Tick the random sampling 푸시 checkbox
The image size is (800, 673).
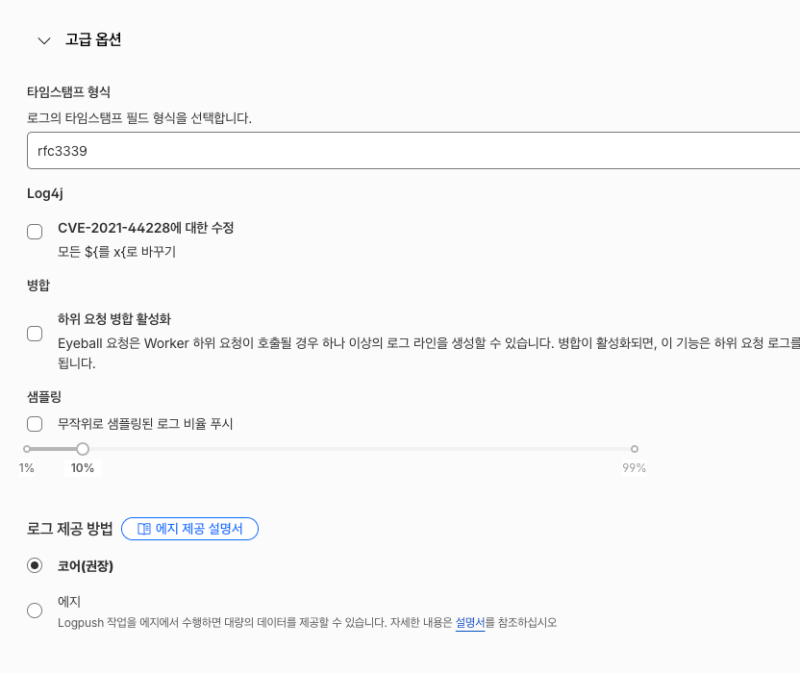click(x=35, y=424)
